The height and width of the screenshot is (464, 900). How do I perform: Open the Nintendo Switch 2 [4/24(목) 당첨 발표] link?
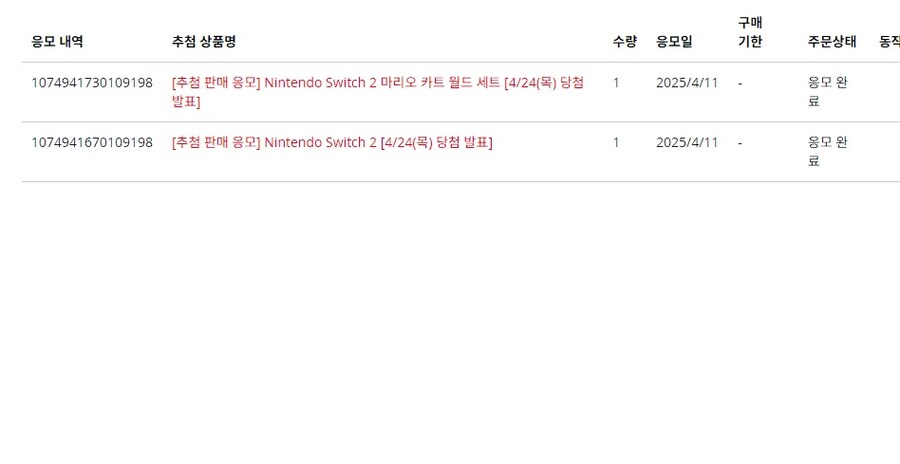tap(332, 143)
